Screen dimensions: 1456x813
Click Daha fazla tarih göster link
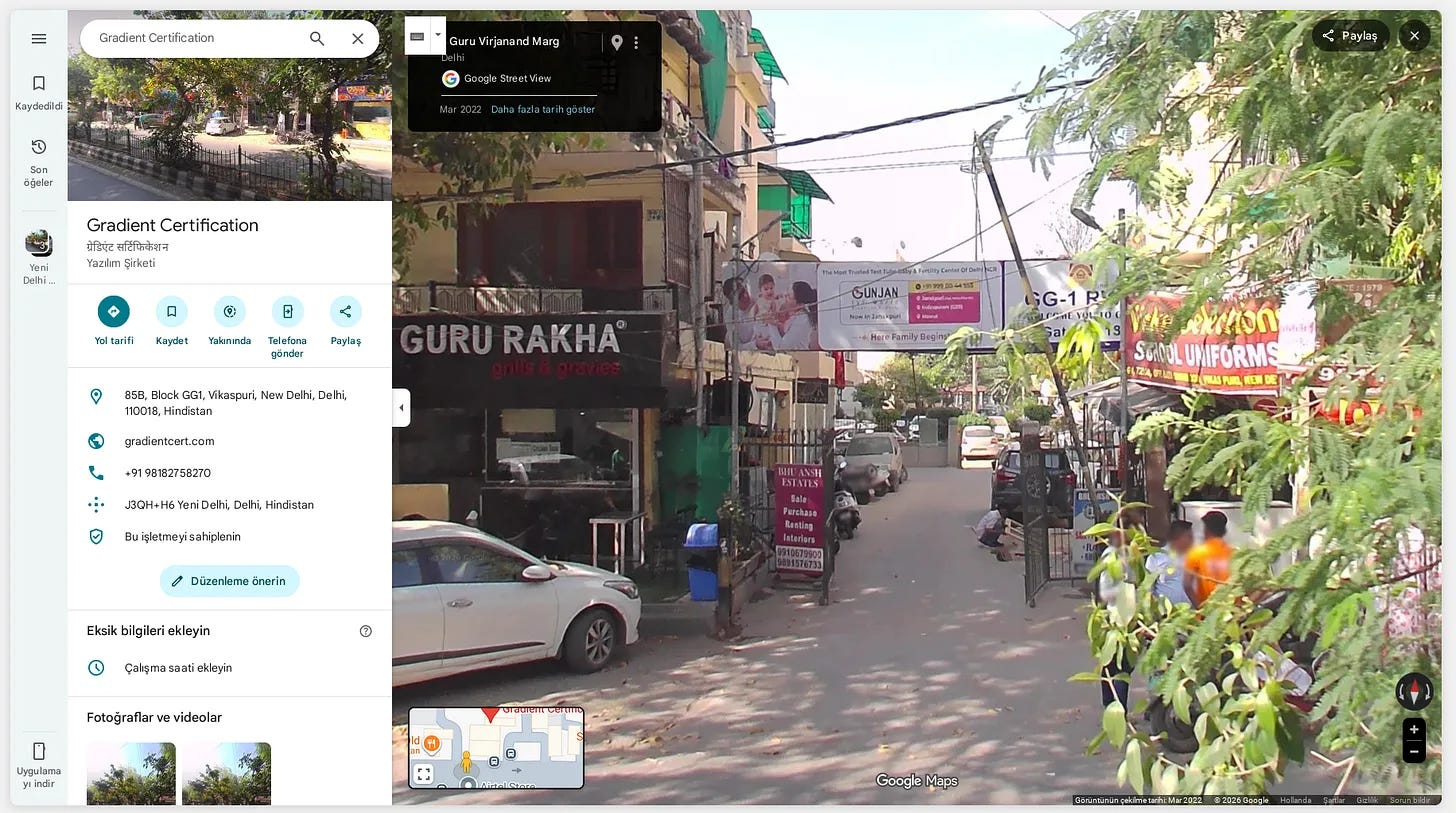coord(543,110)
